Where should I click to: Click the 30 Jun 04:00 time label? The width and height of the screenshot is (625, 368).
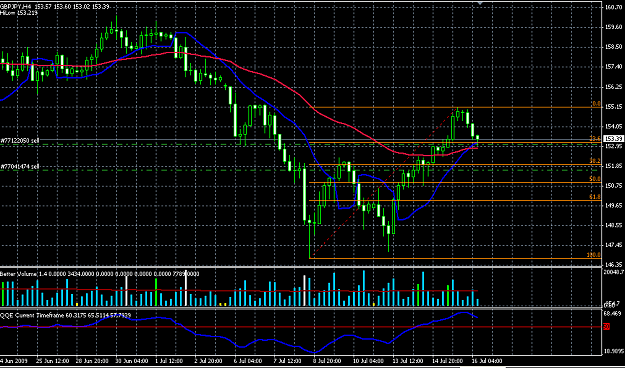click(x=132, y=361)
